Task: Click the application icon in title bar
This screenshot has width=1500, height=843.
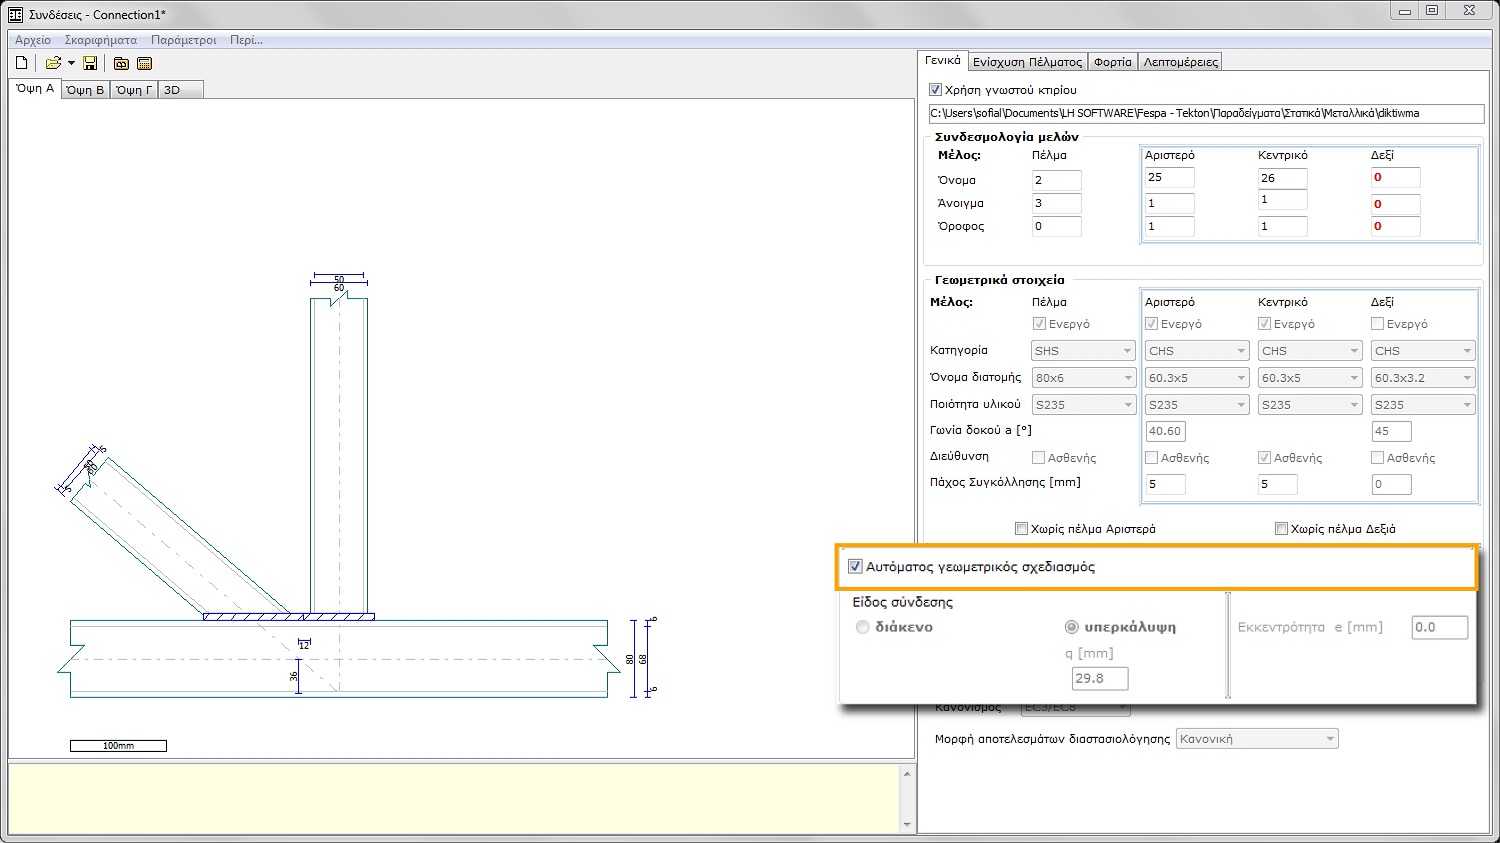Action: click(15, 14)
